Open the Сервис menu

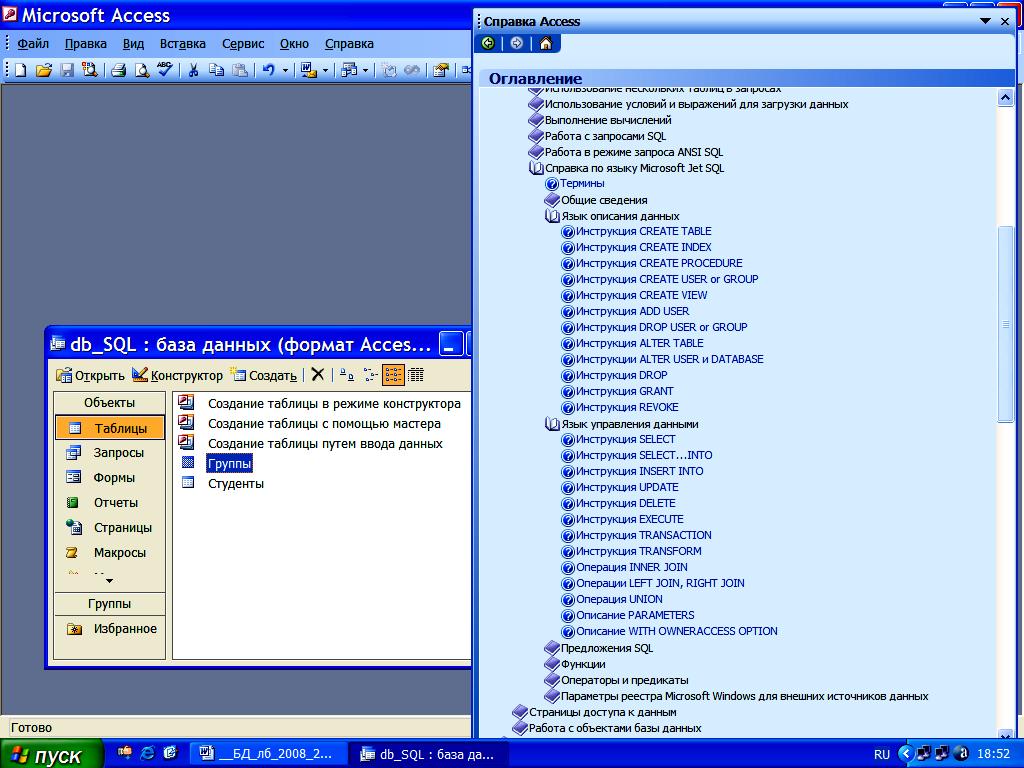click(243, 44)
